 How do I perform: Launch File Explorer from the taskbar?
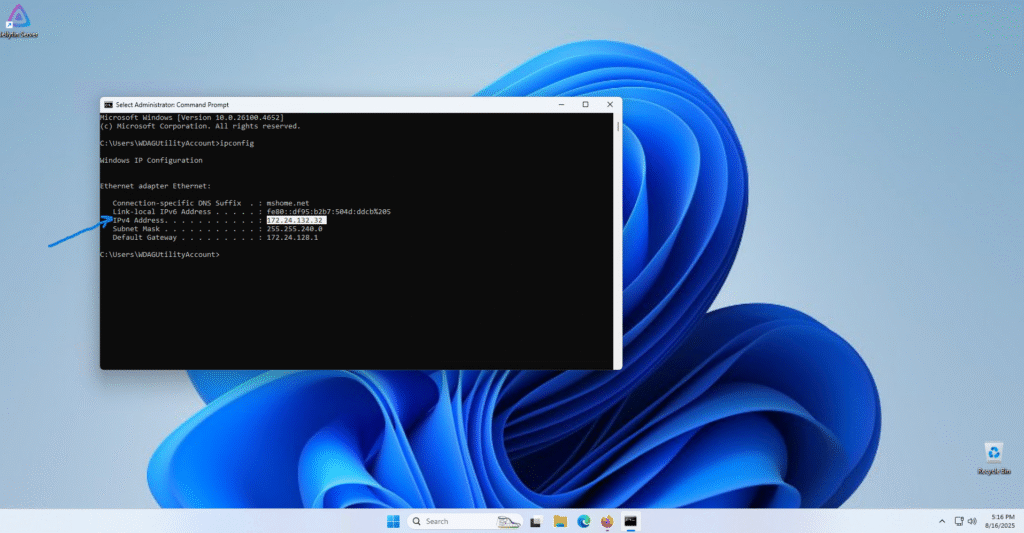tap(560, 521)
